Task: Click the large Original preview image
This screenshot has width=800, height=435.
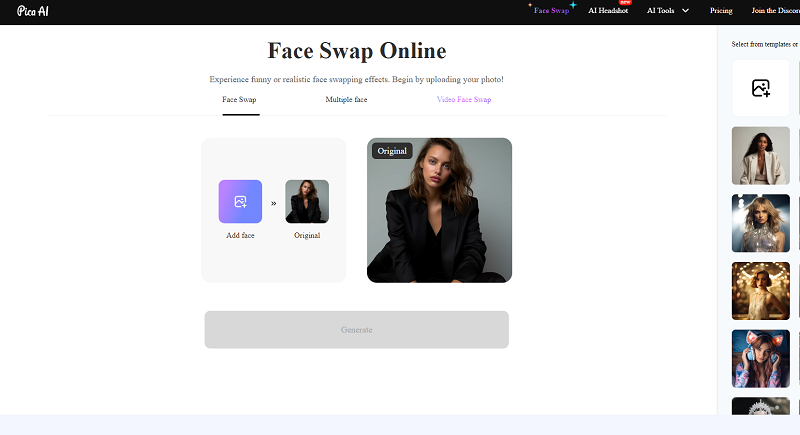Action: point(439,210)
